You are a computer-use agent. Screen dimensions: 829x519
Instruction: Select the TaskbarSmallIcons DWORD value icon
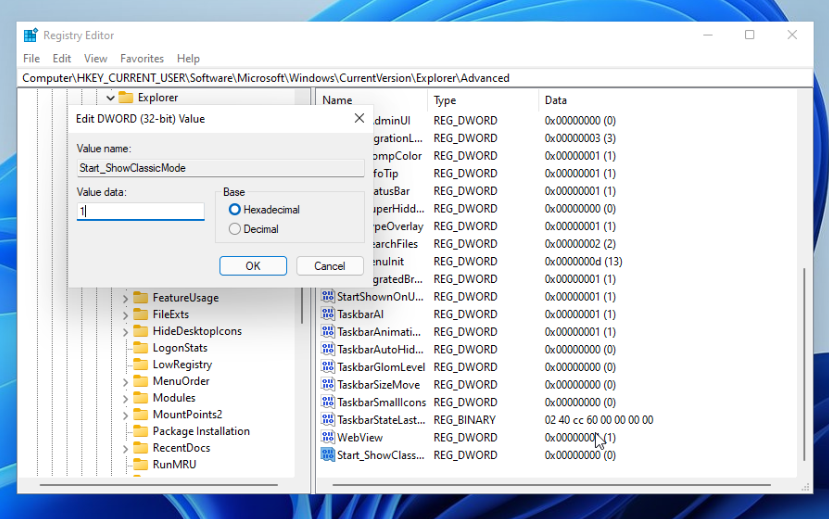click(327, 402)
